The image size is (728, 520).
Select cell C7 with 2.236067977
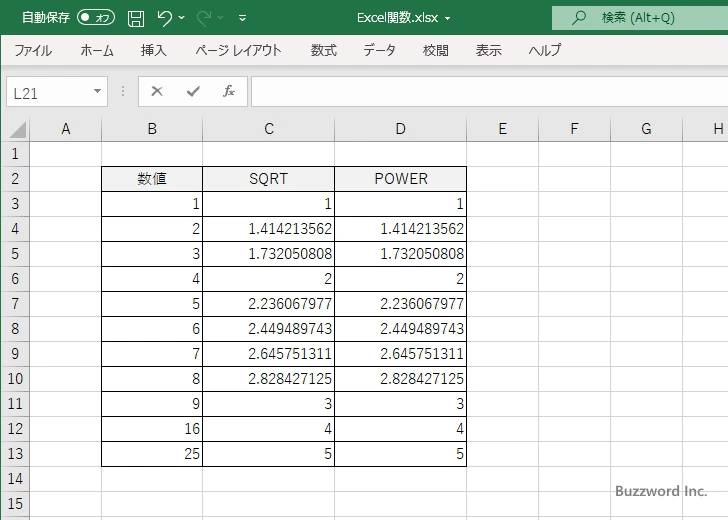click(269, 304)
